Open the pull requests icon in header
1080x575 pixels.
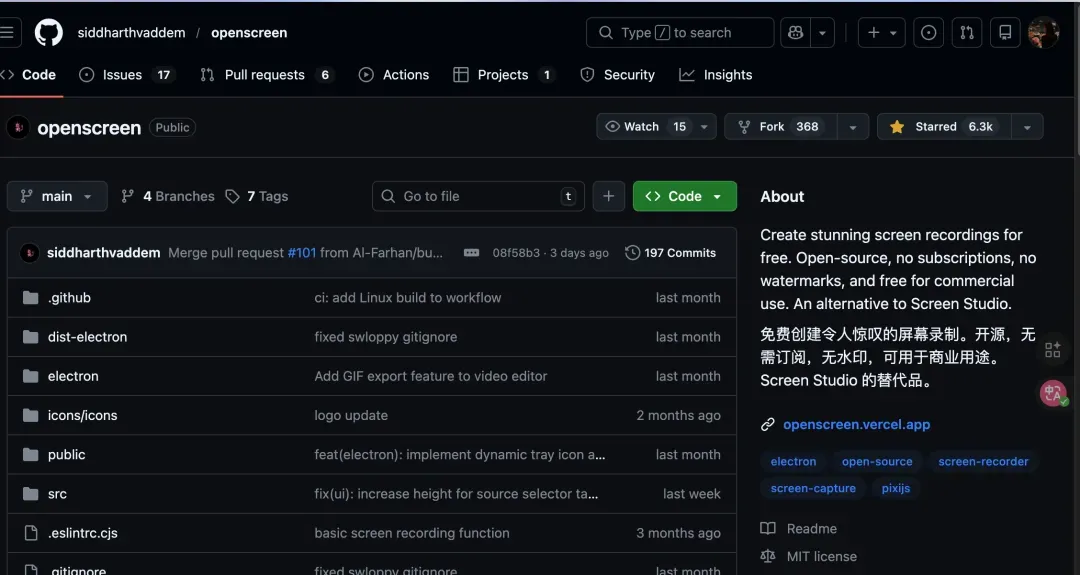pos(967,32)
